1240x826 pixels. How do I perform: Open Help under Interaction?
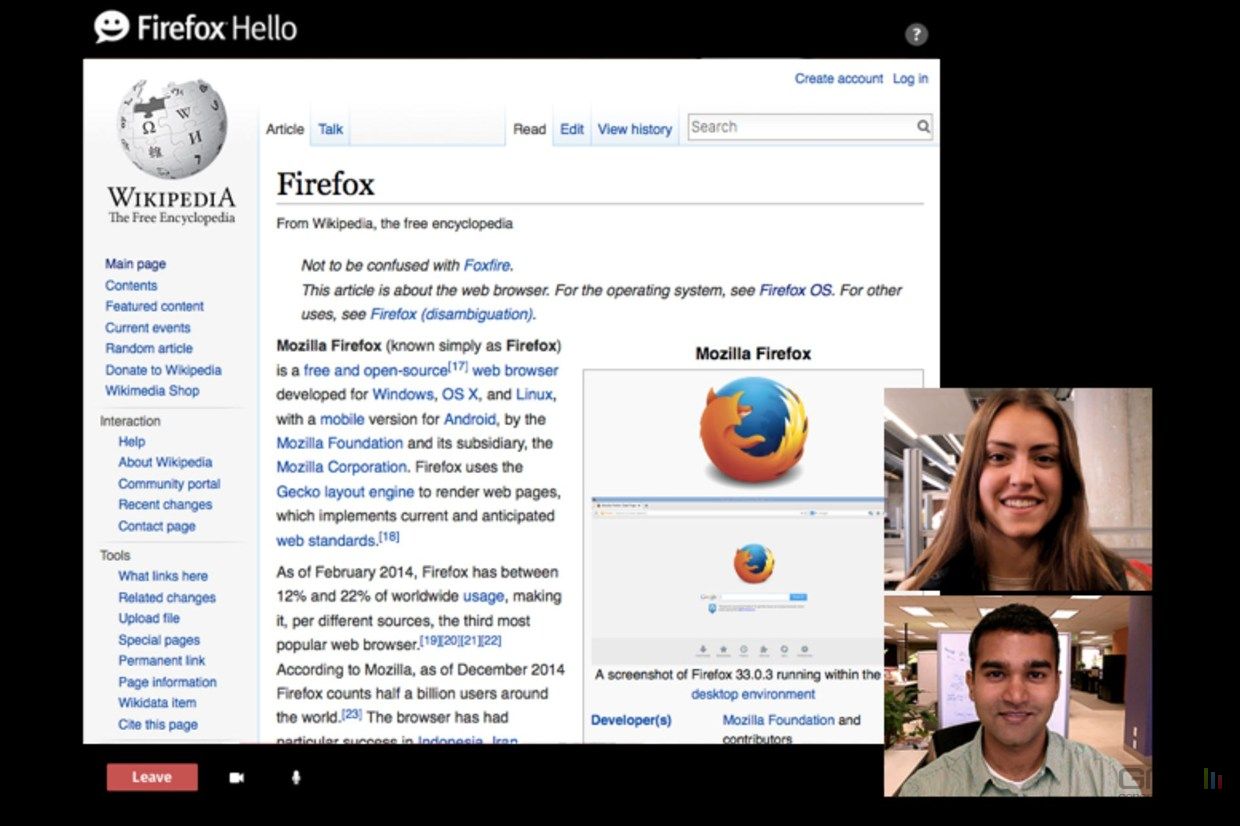click(132, 441)
